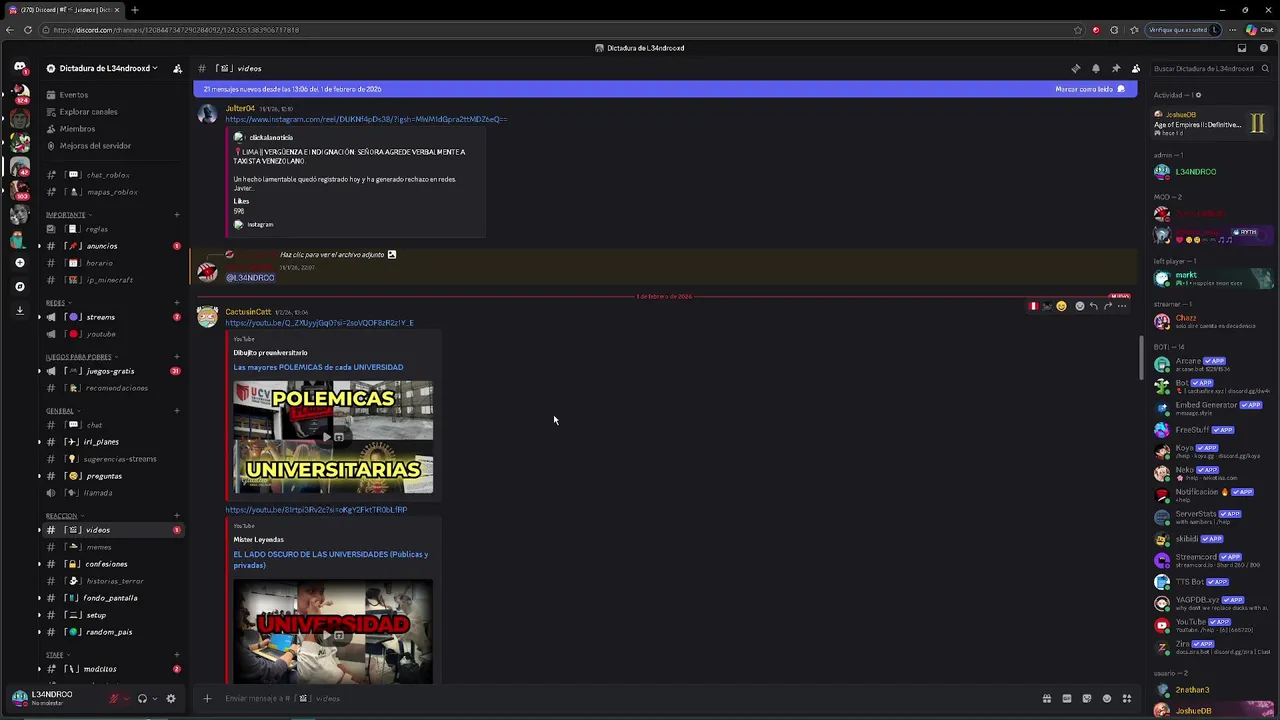This screenshot has height=720, width=1280.
Task: Open the emoji picker in message bar
Action: (1107, 698)
